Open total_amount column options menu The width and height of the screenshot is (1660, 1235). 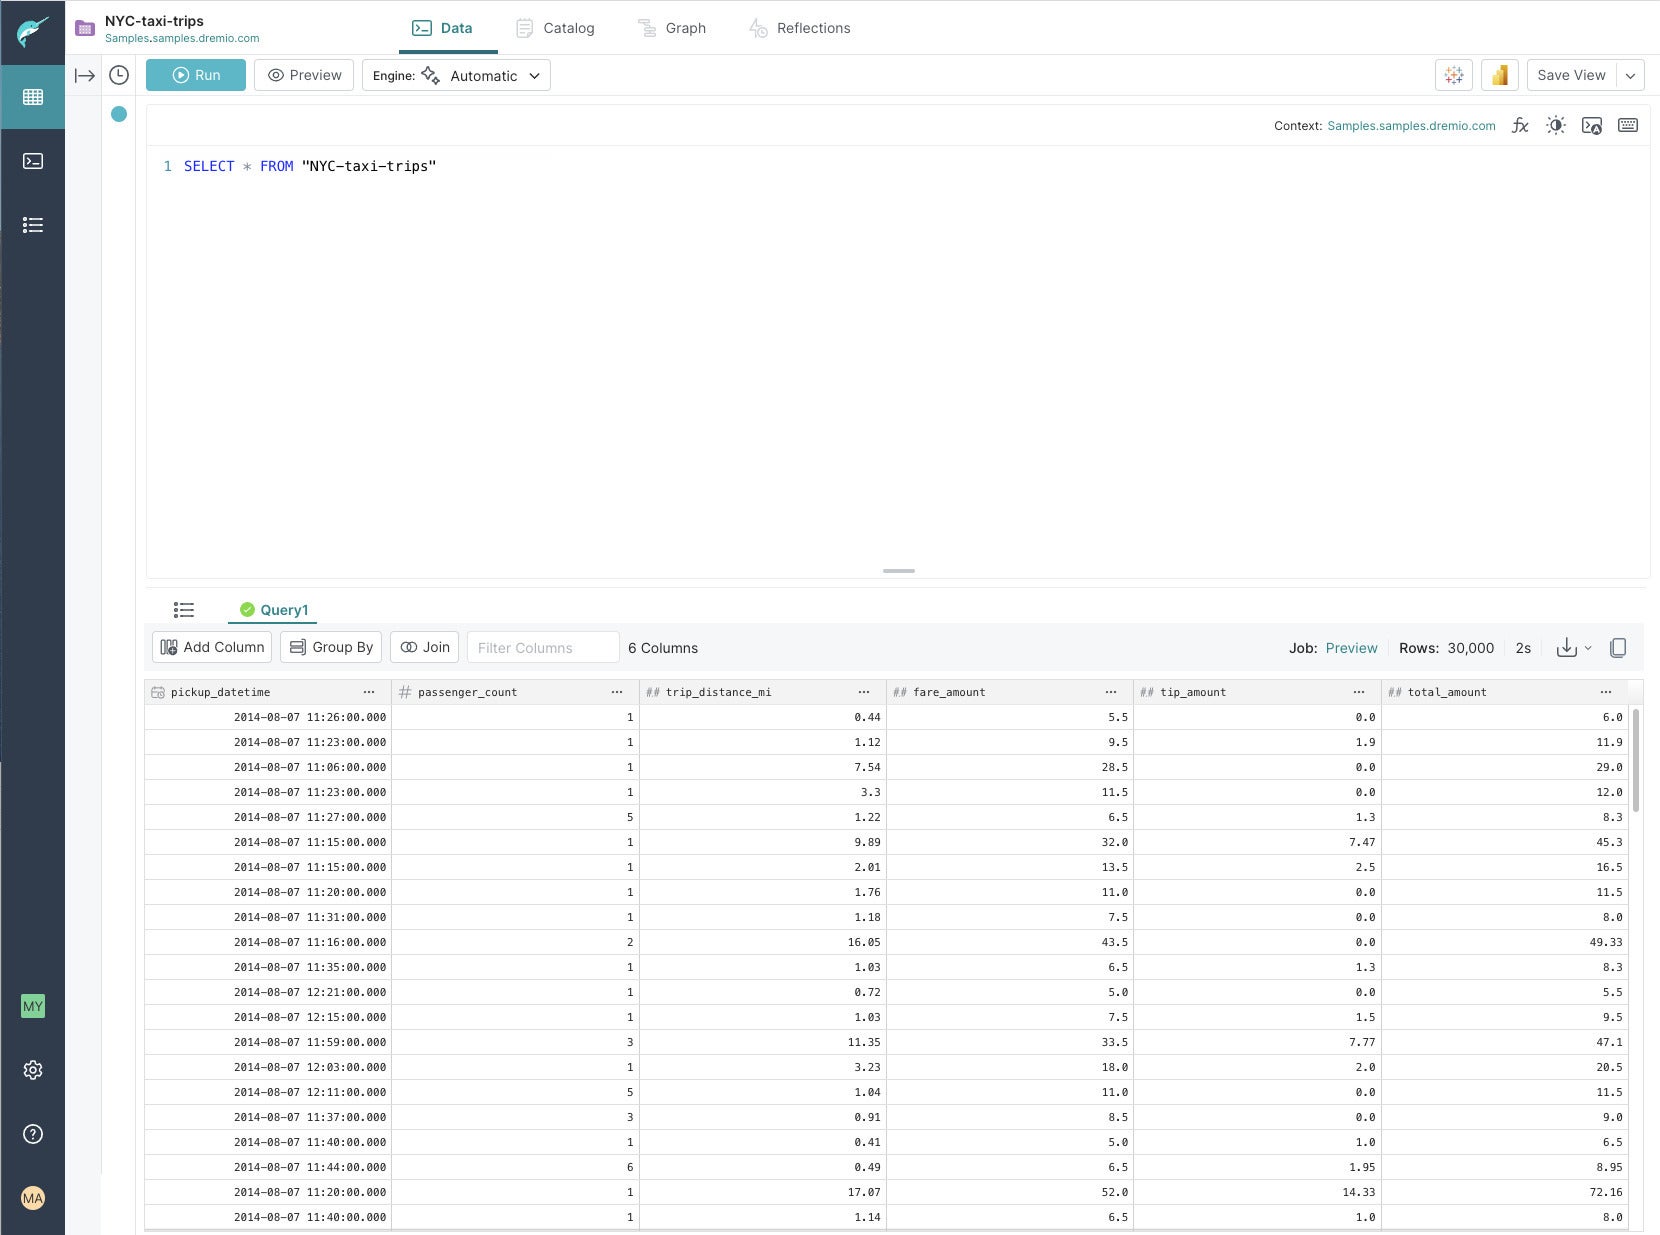(x=1606, y=692)
